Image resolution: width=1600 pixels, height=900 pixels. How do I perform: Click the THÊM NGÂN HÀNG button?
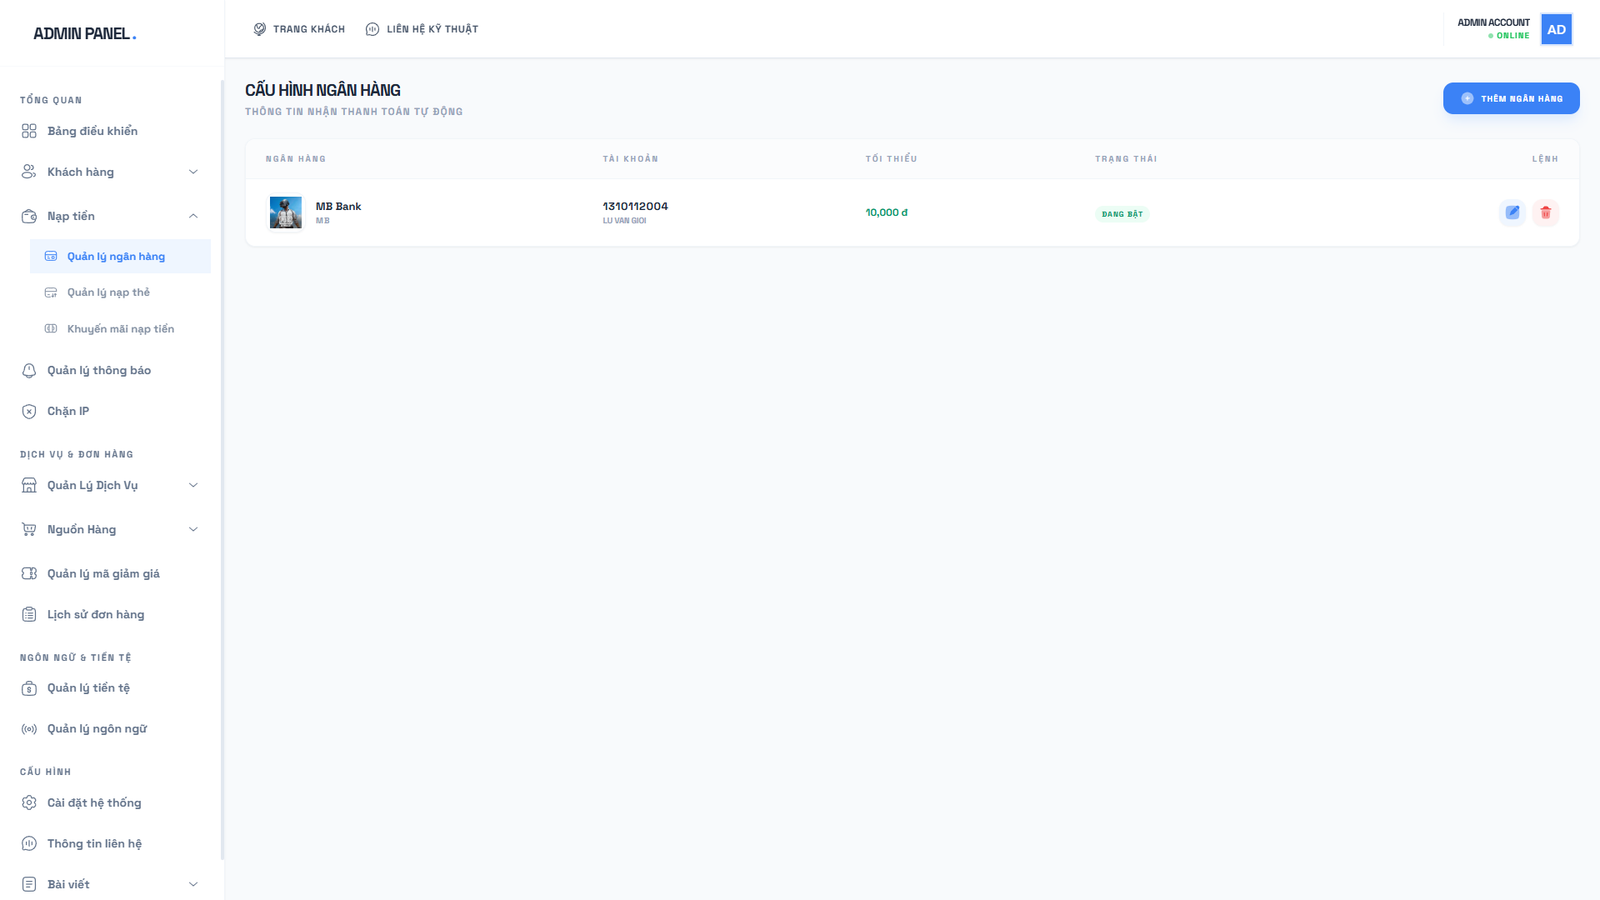click(1510, 98)
